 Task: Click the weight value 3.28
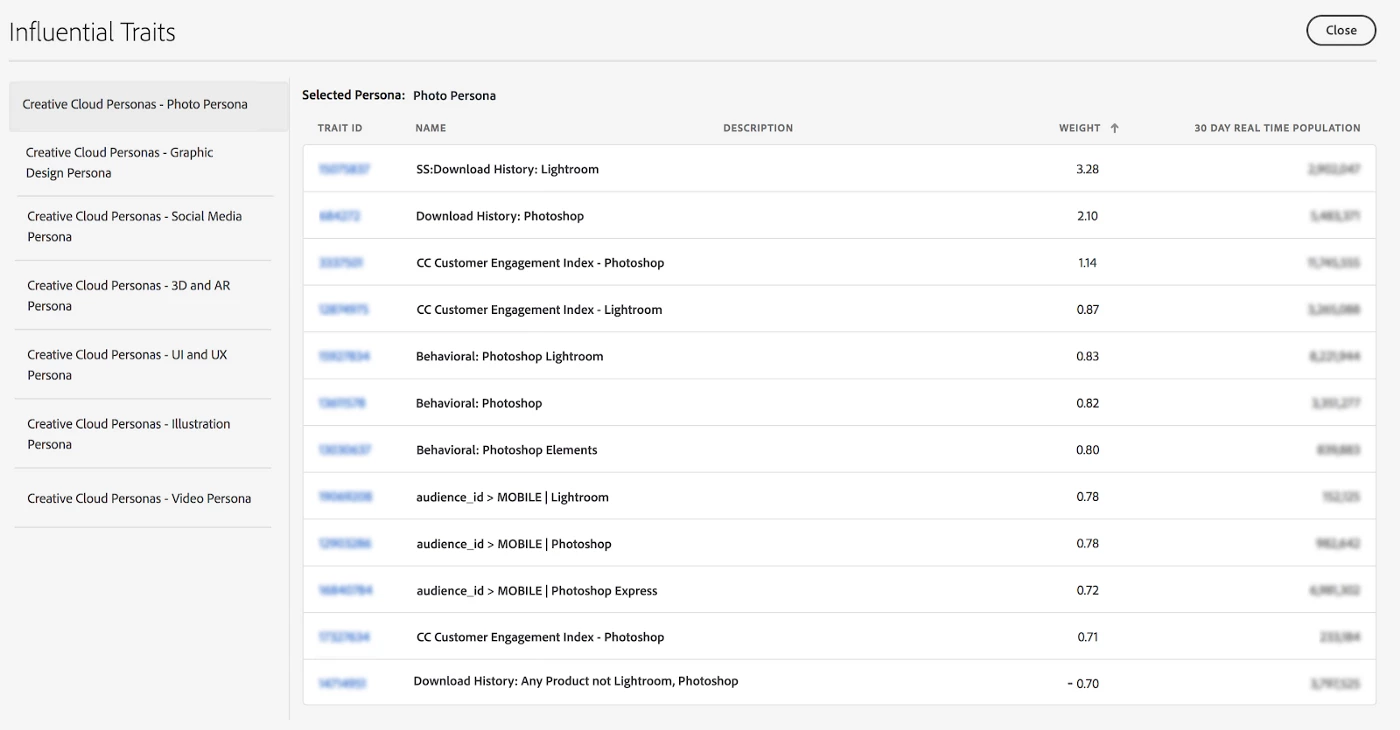click(x=1087, y=169)
